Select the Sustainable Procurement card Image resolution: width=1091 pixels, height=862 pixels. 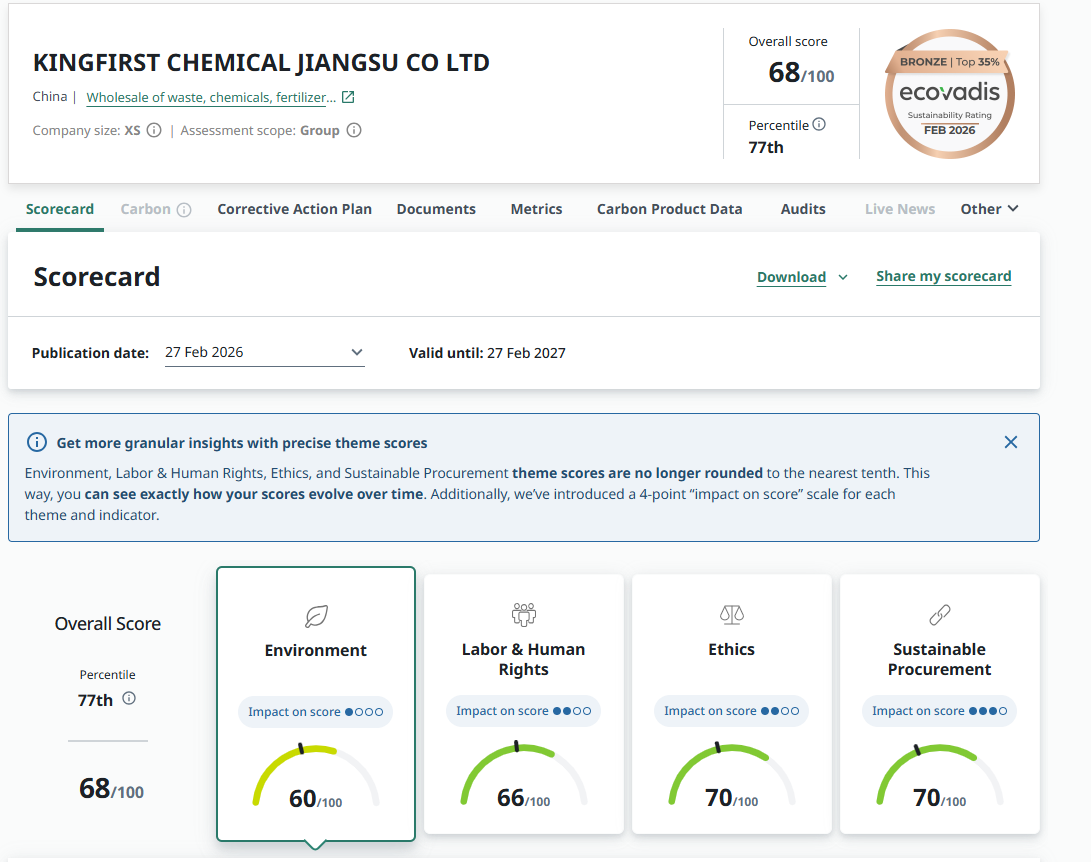pos(940,703)
